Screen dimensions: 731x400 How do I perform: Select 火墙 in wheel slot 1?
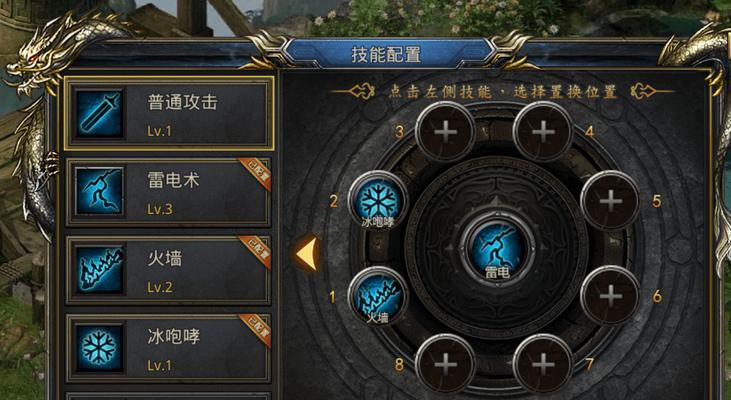click(x=378, y=297)
